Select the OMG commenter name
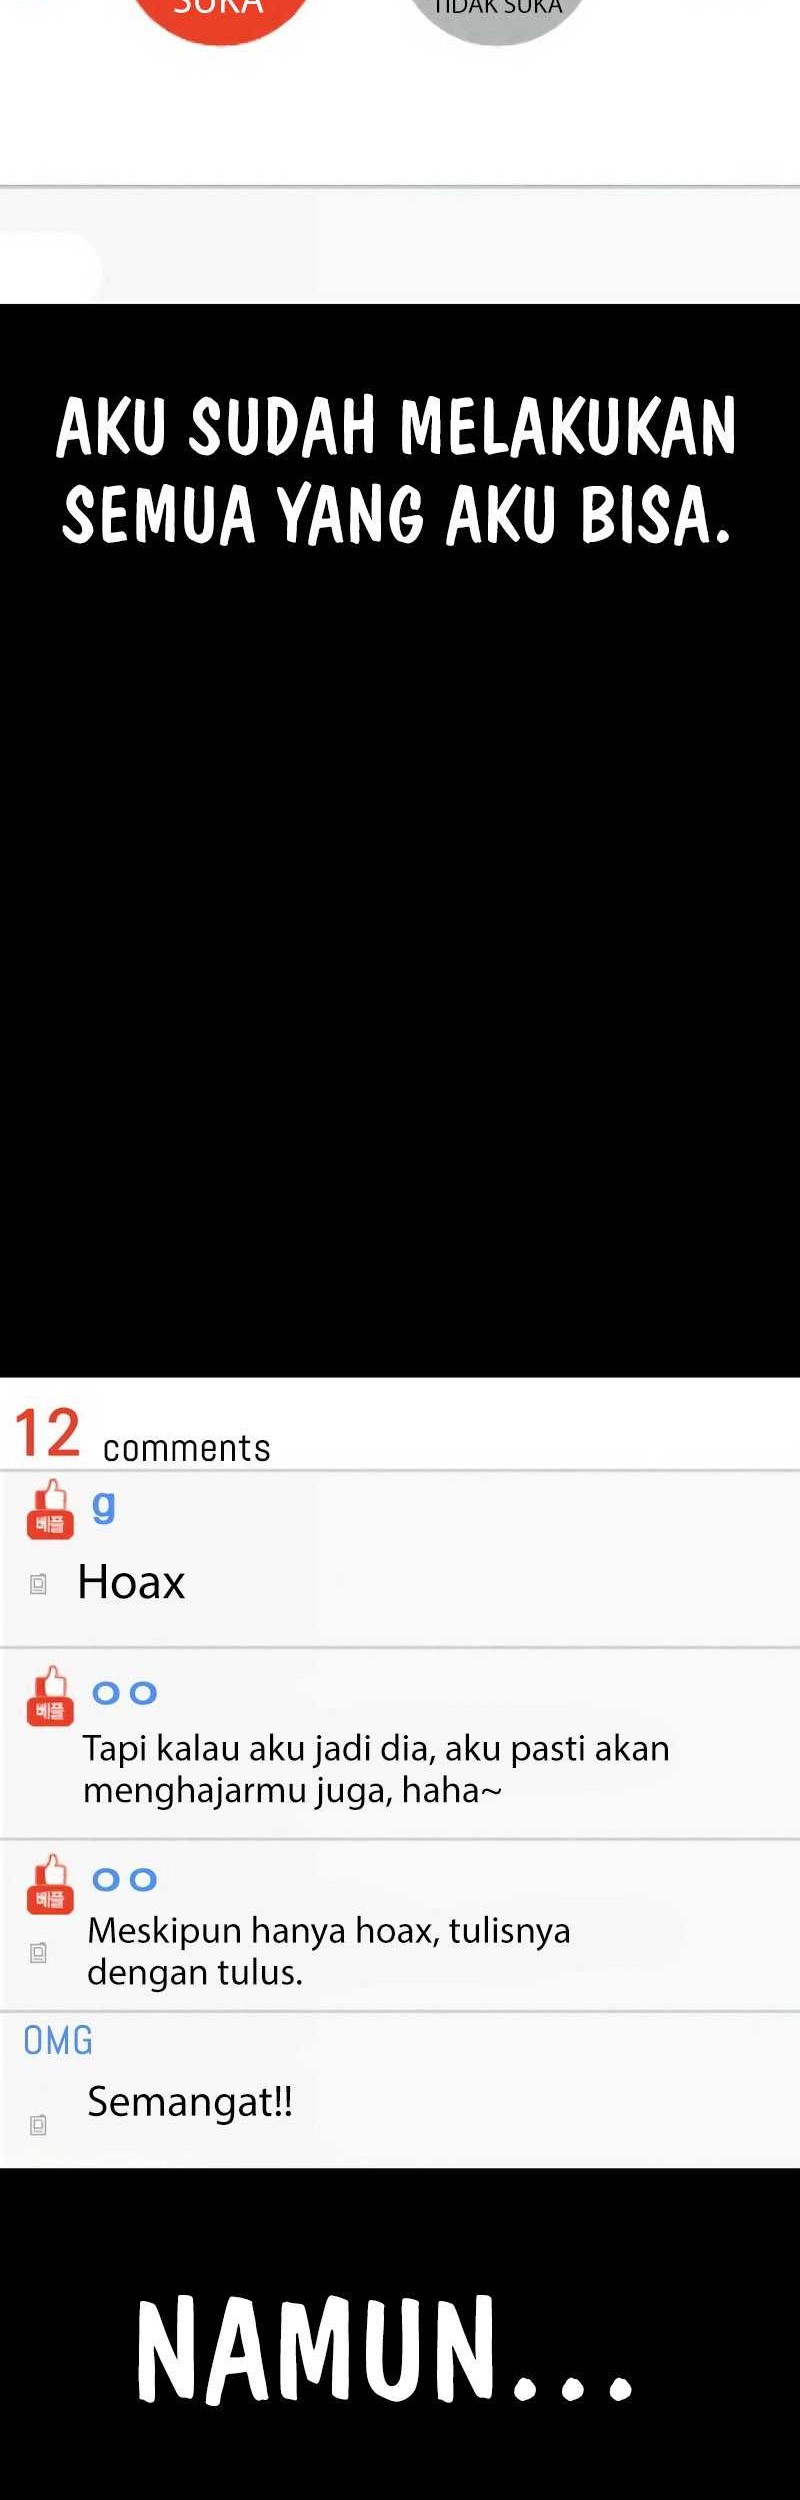Screen dimensions: 800x2500 pos(58,2041)
